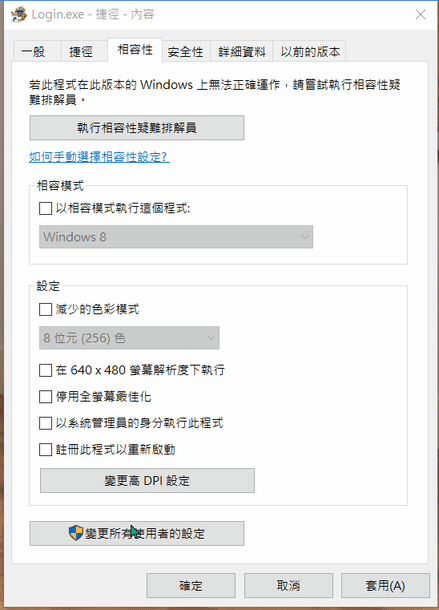The image size is (439, 610).
Task: Open 如何手動選擇相容性設定 link
Action: coord(99,157)
